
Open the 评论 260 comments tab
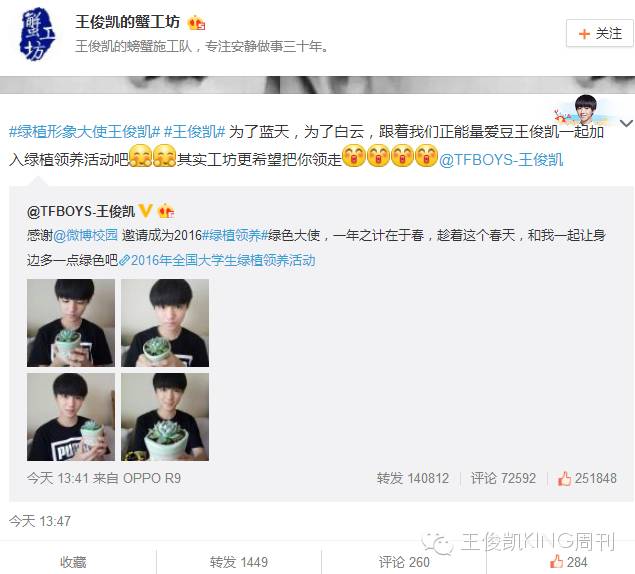pyautogui.click(x=404, y=562)
